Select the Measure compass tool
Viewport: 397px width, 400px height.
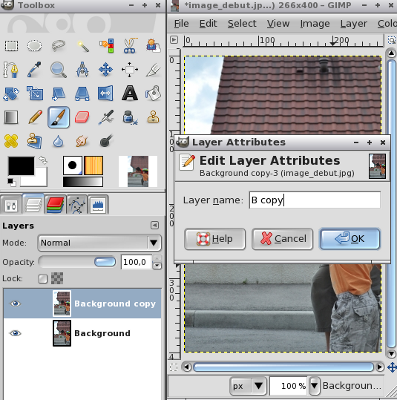coord(82,70)
